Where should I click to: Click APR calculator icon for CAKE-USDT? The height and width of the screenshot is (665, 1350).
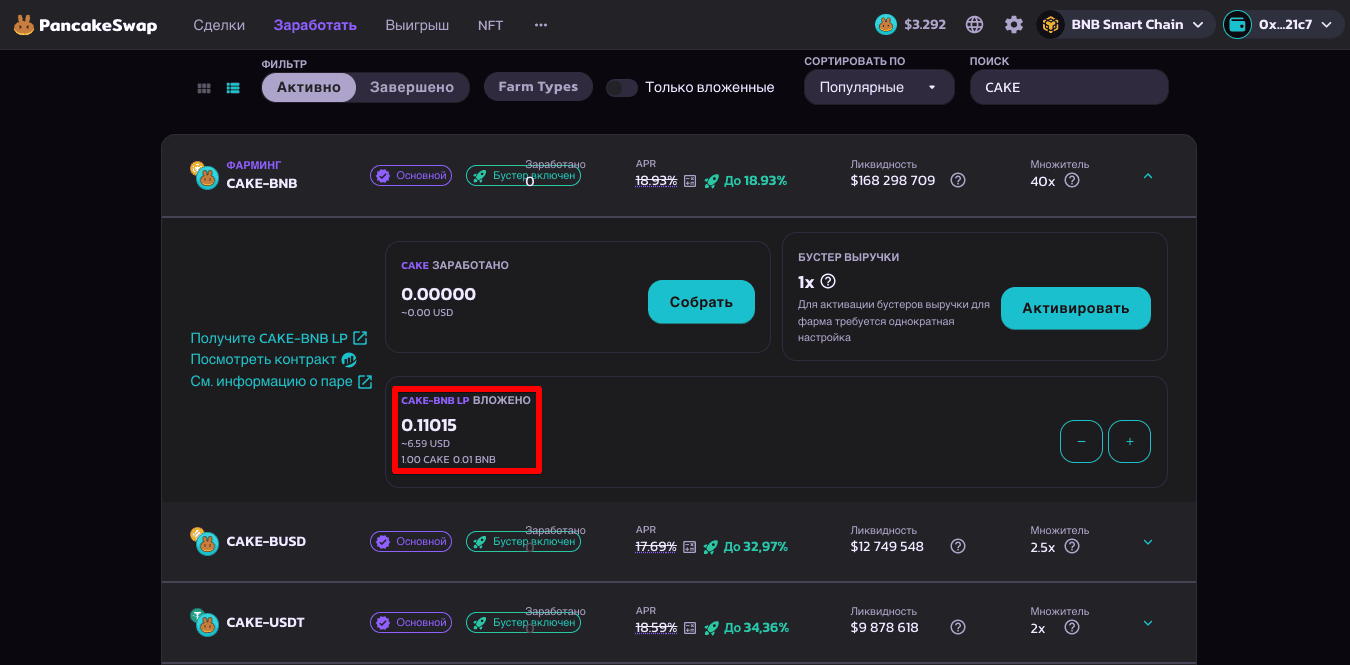[x=690, y=628]
